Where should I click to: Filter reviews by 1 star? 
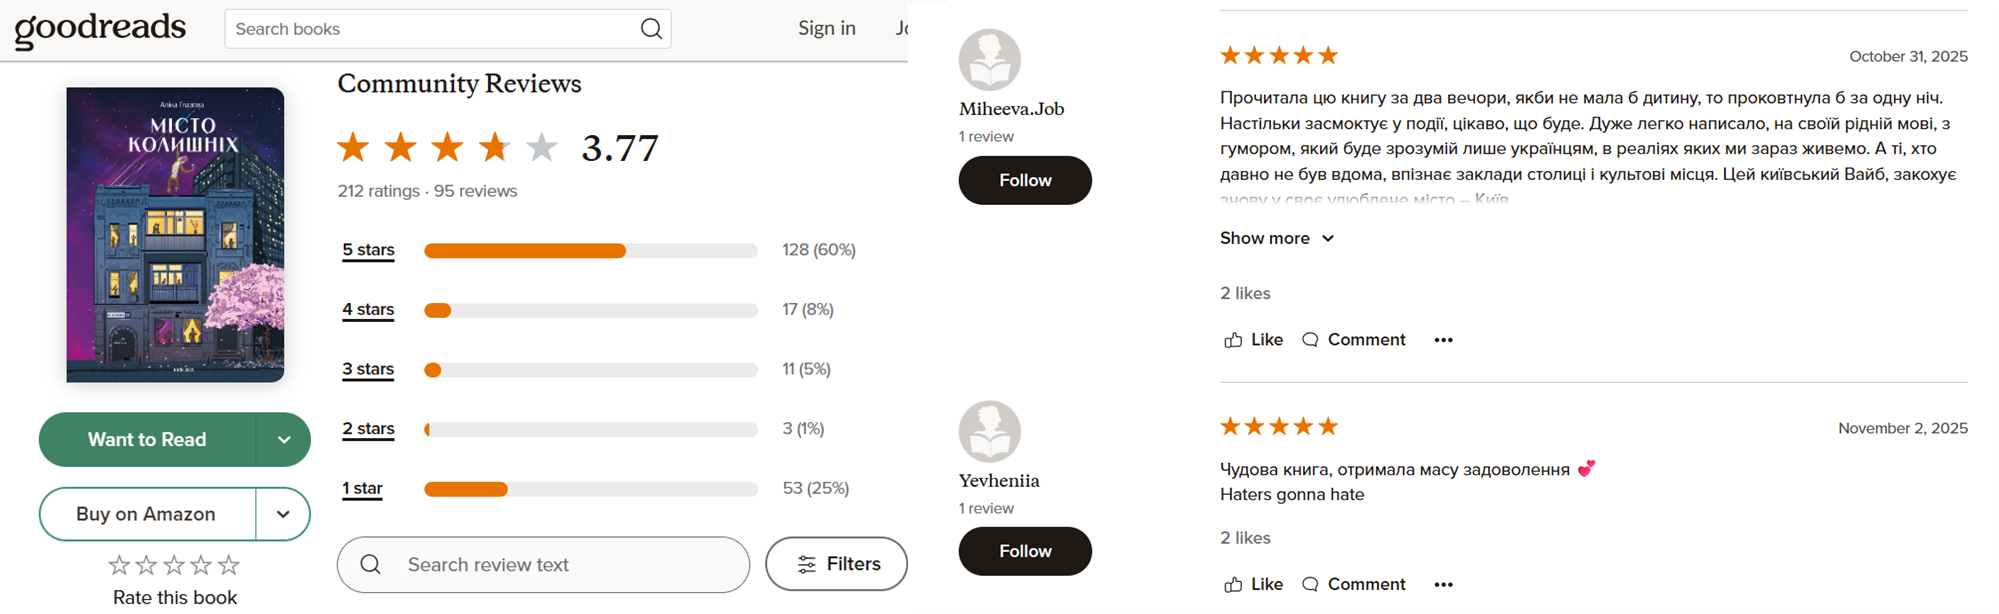(x=362, y=488)
